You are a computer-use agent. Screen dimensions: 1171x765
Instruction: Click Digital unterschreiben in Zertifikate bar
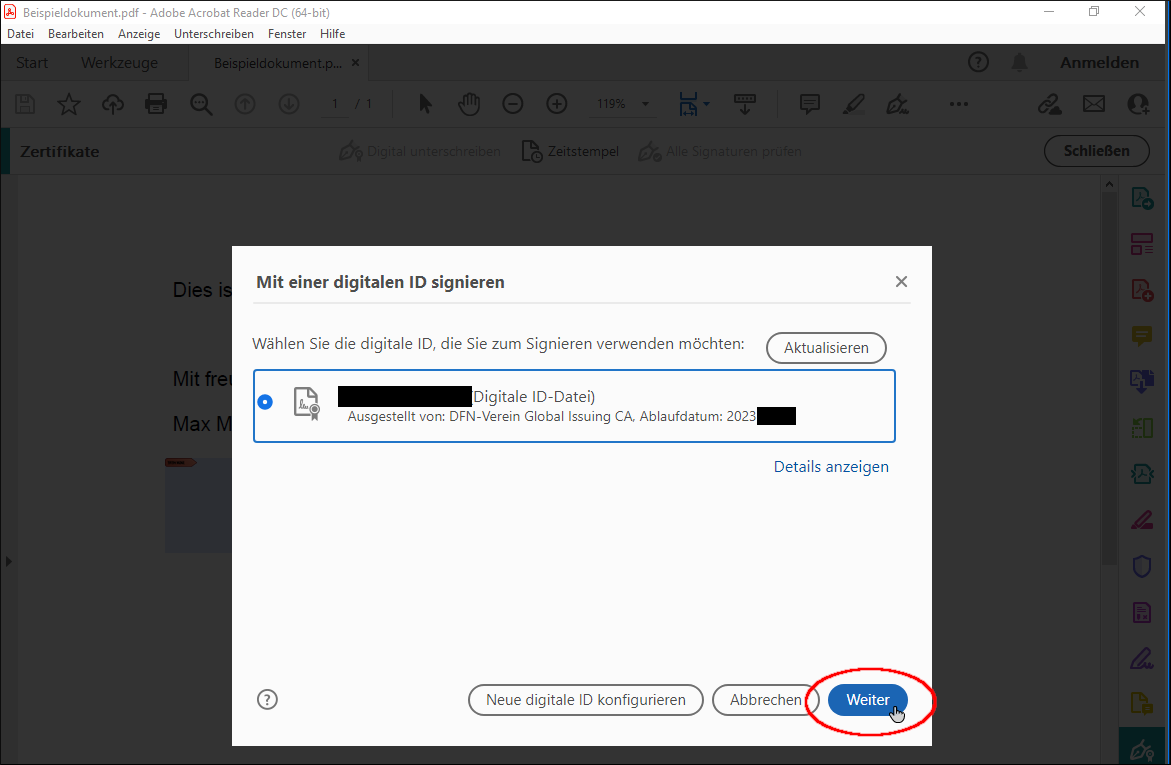tap(420, 151)
